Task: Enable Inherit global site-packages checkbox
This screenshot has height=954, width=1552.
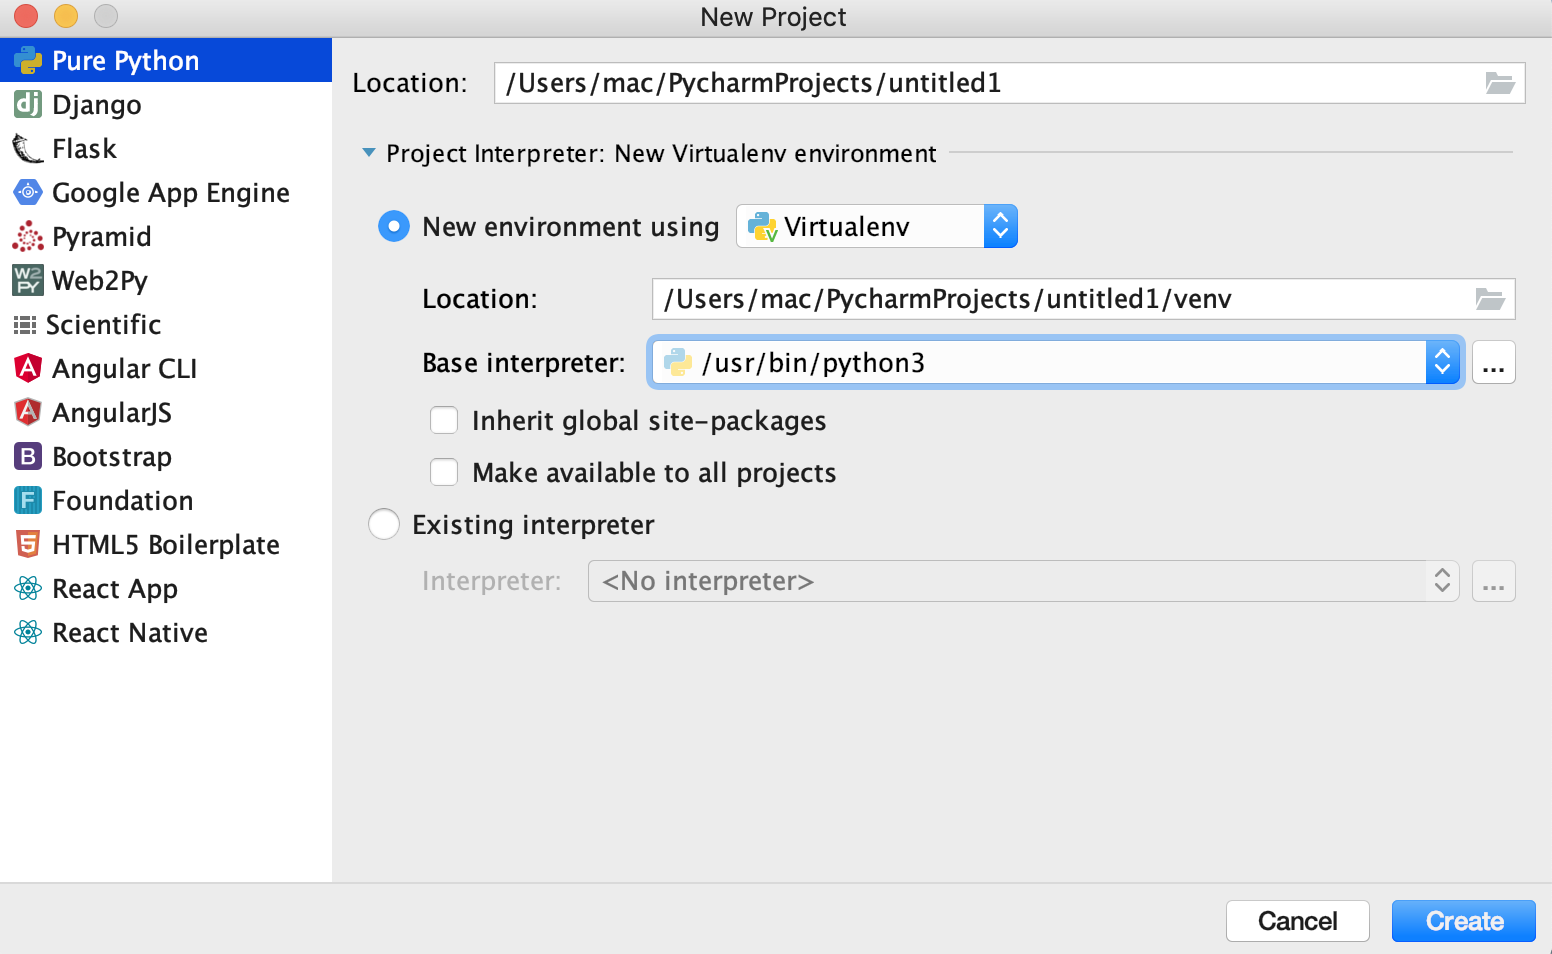Action: (x=444, y=420)
